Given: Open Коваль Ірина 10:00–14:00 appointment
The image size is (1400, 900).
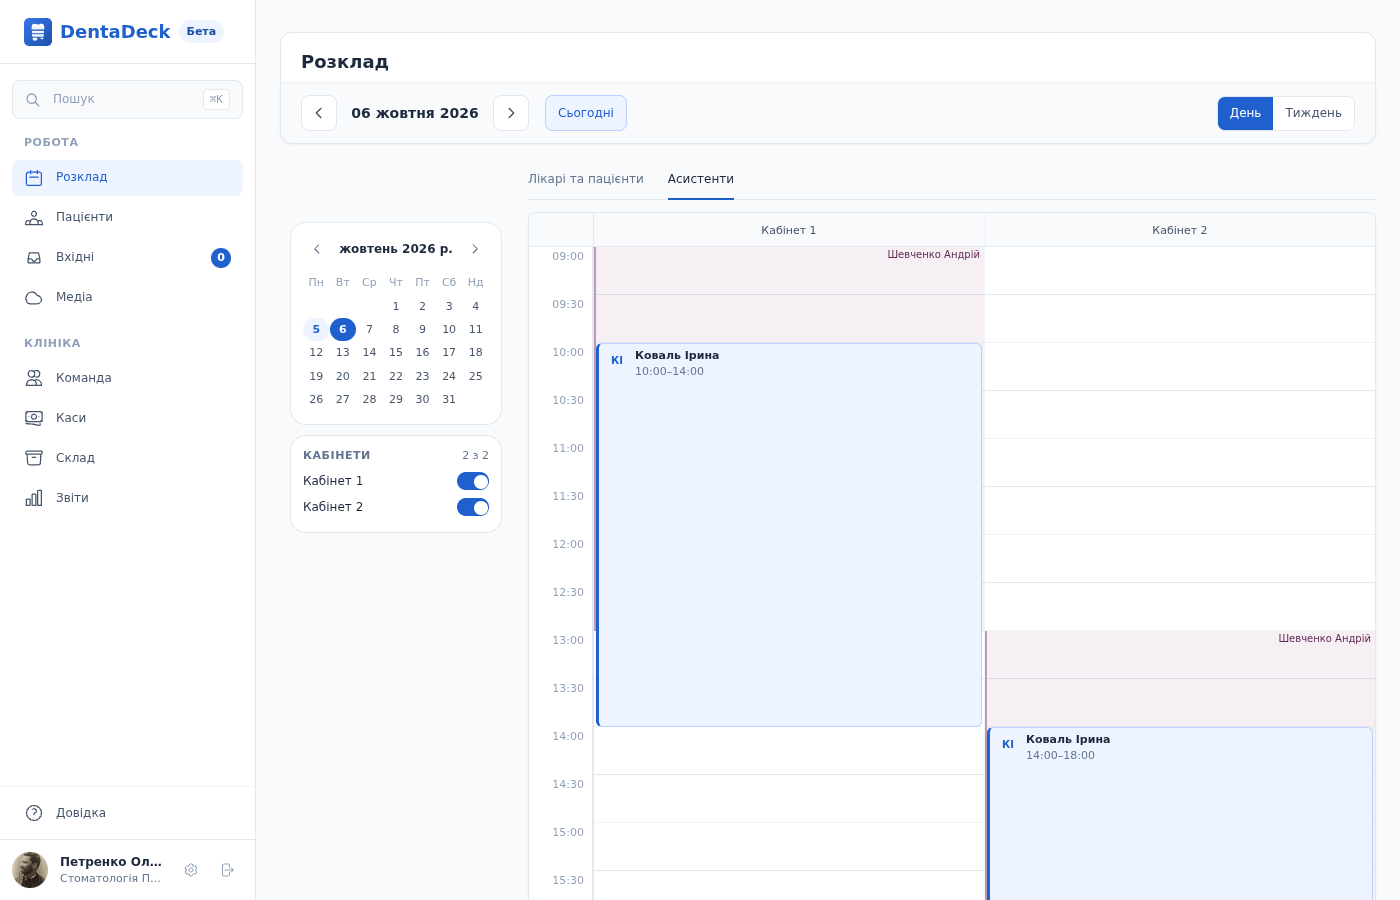Looking at the screenshot, I should click(789, 535).
